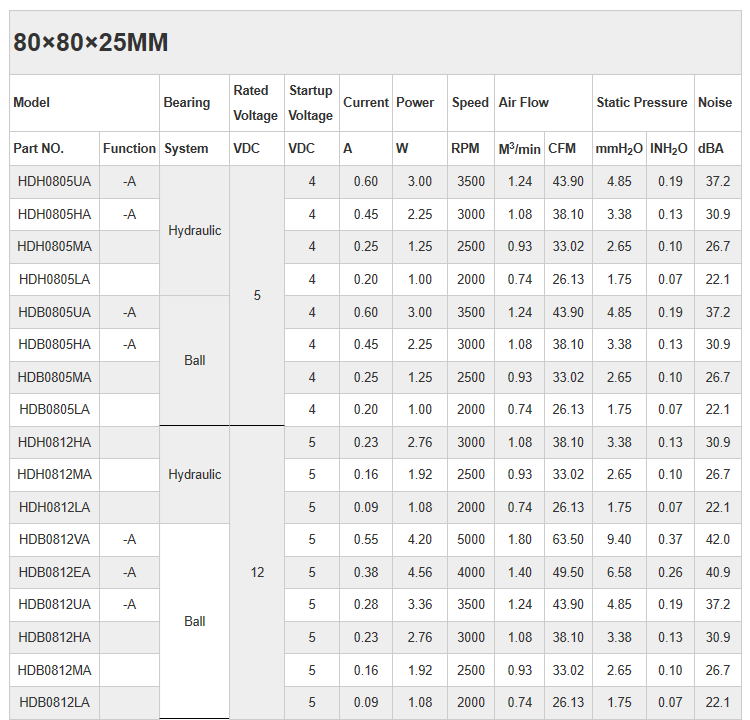750x720 pixels.
Task: Select the HDH0805UA part number cell
Action: click(x=54, y=182)
